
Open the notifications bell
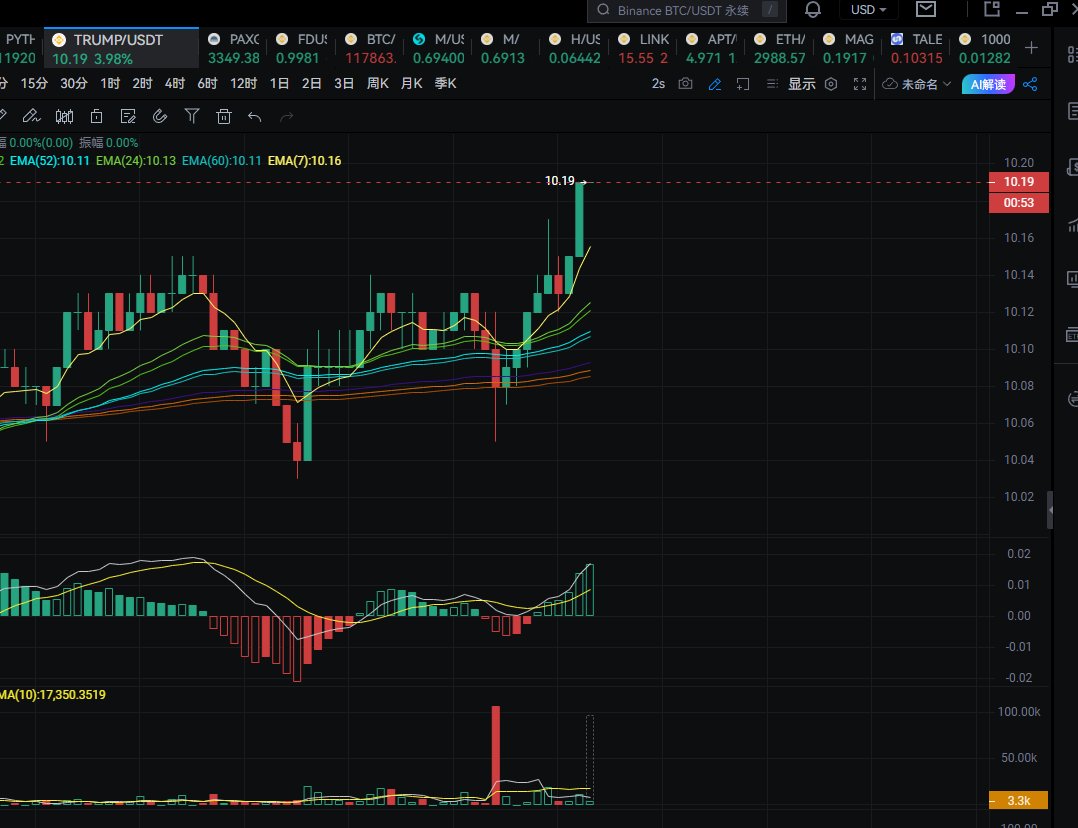[x=813, y=10]
